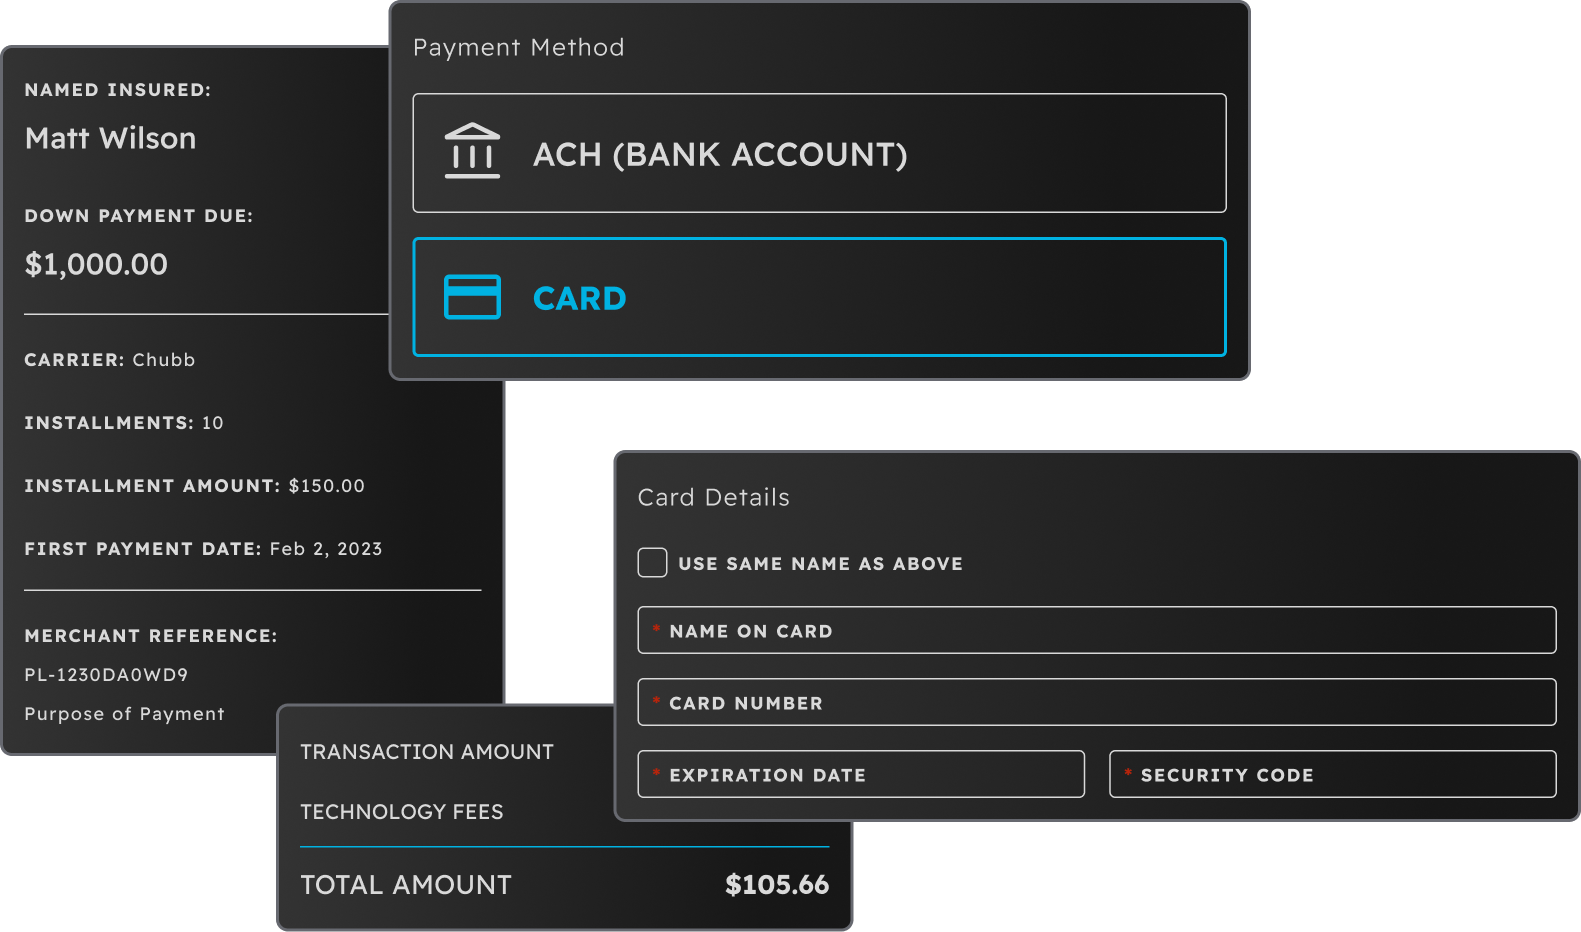Click the blue credit card icon
This screenshot has width=1581, height=932.
pos(472,297)
